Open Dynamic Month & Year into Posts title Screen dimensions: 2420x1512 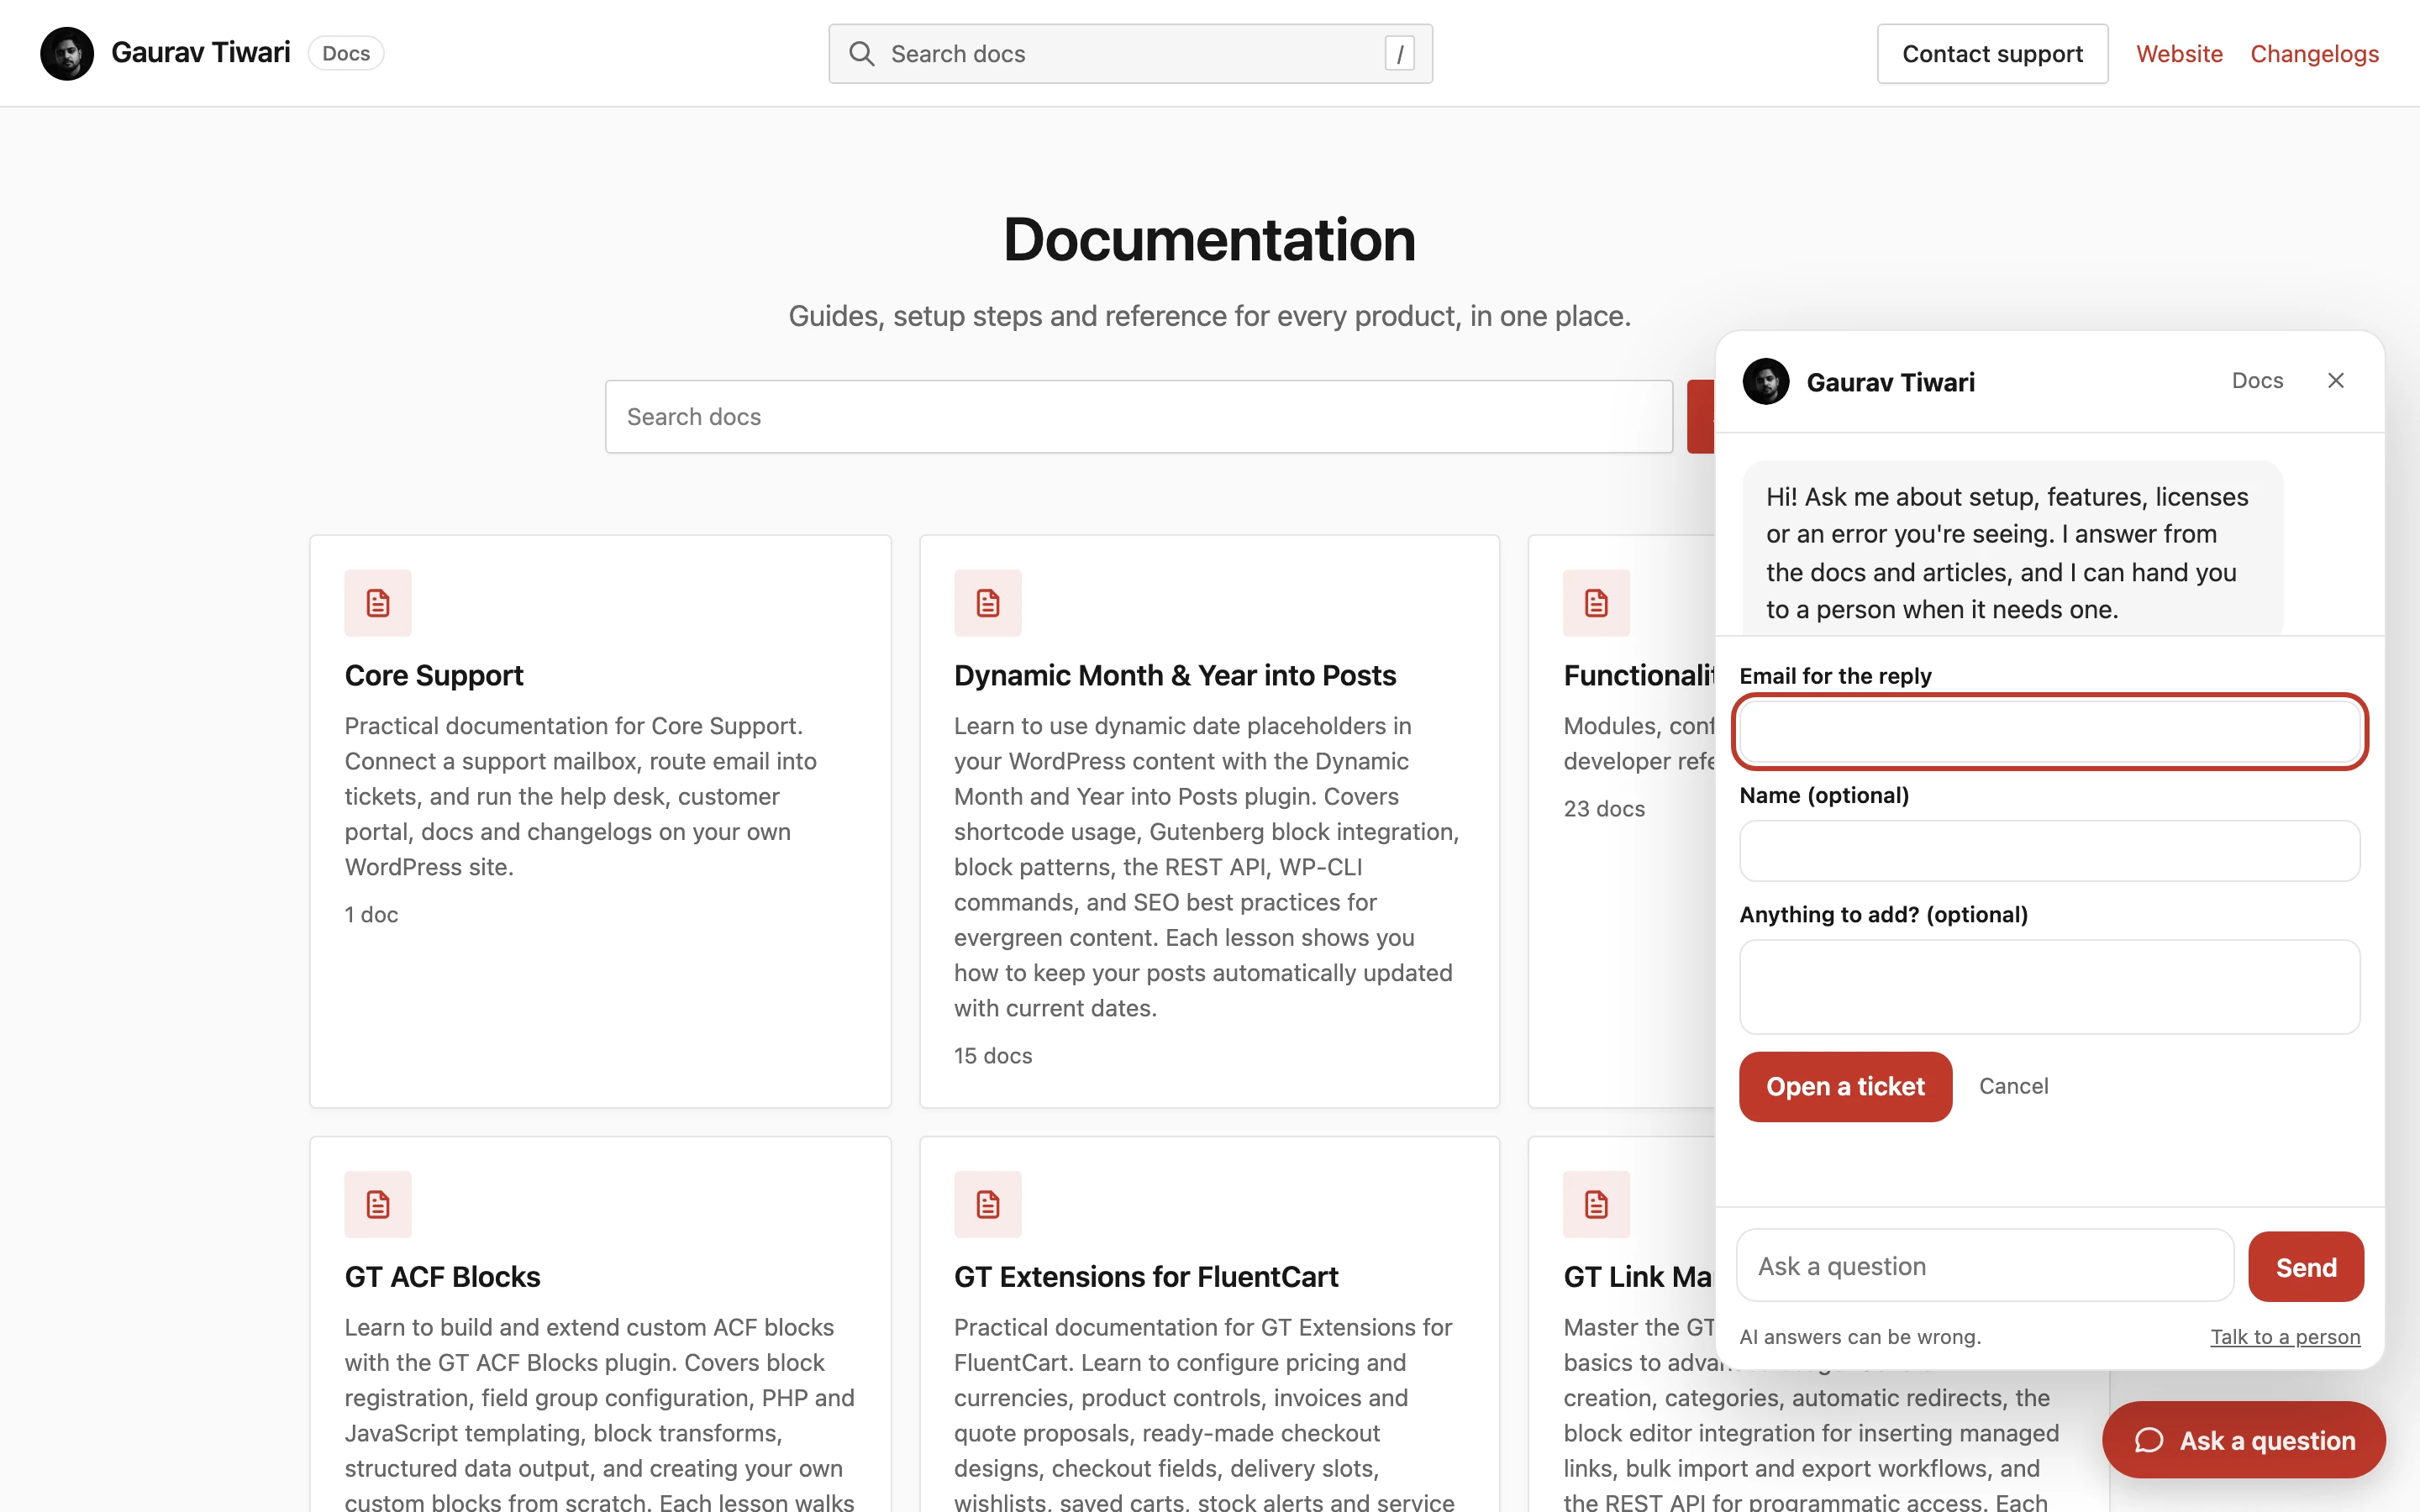point(1175,675)
